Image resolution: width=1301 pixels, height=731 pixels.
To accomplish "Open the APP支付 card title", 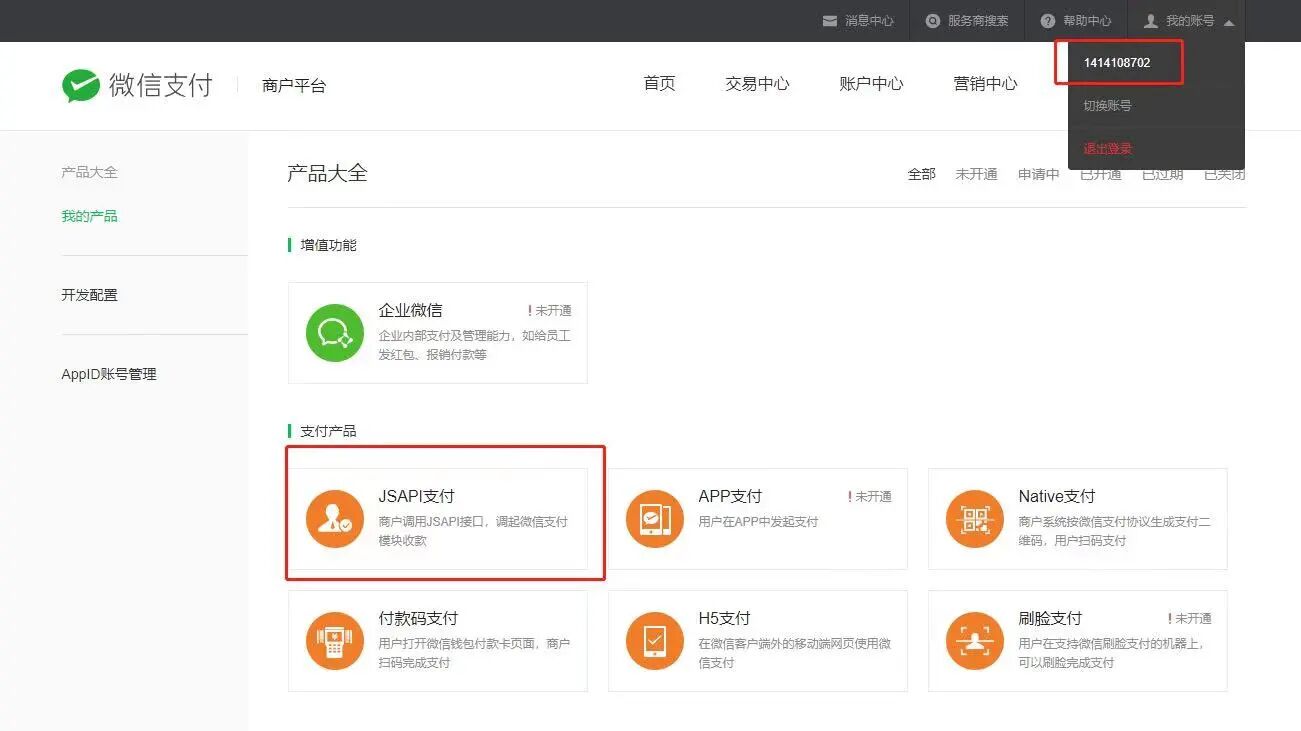I will pyautogui.click(x=730, y=496).
